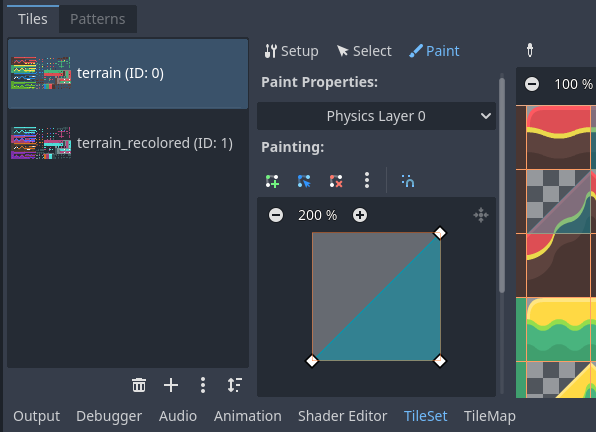Center the polygon editor view

coord(481,215)
